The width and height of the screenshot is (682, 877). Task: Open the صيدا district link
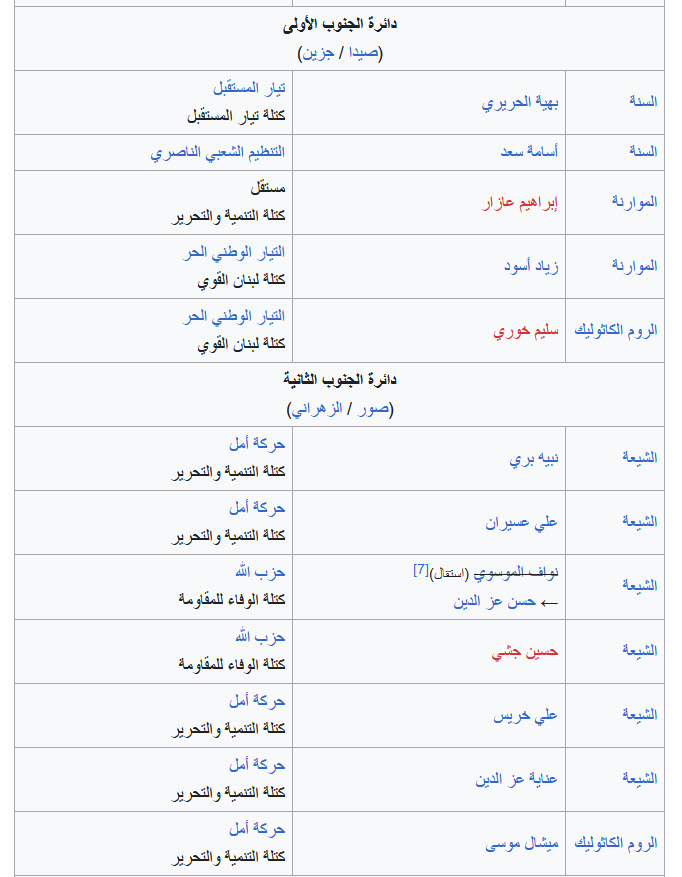tap(364, 53)
